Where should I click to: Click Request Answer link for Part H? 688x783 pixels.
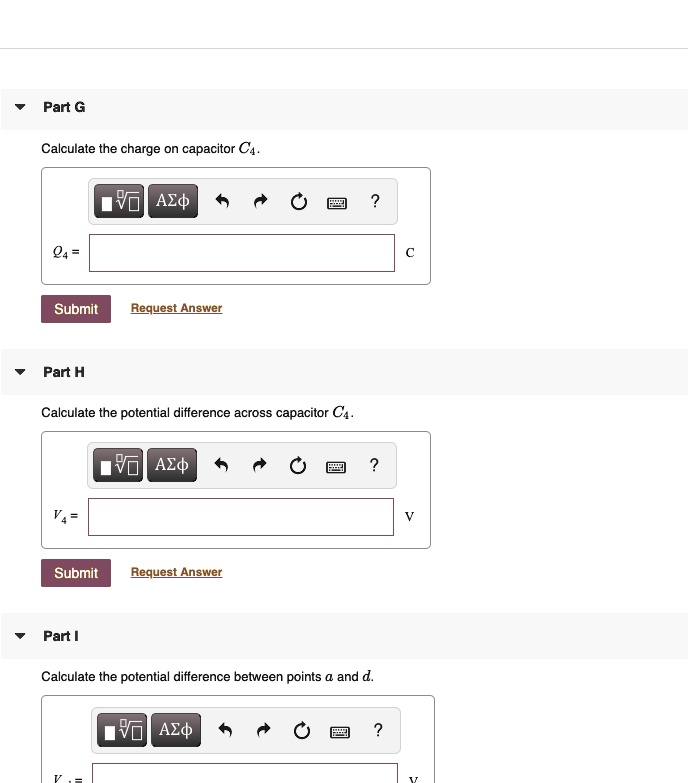coord(176,572)
